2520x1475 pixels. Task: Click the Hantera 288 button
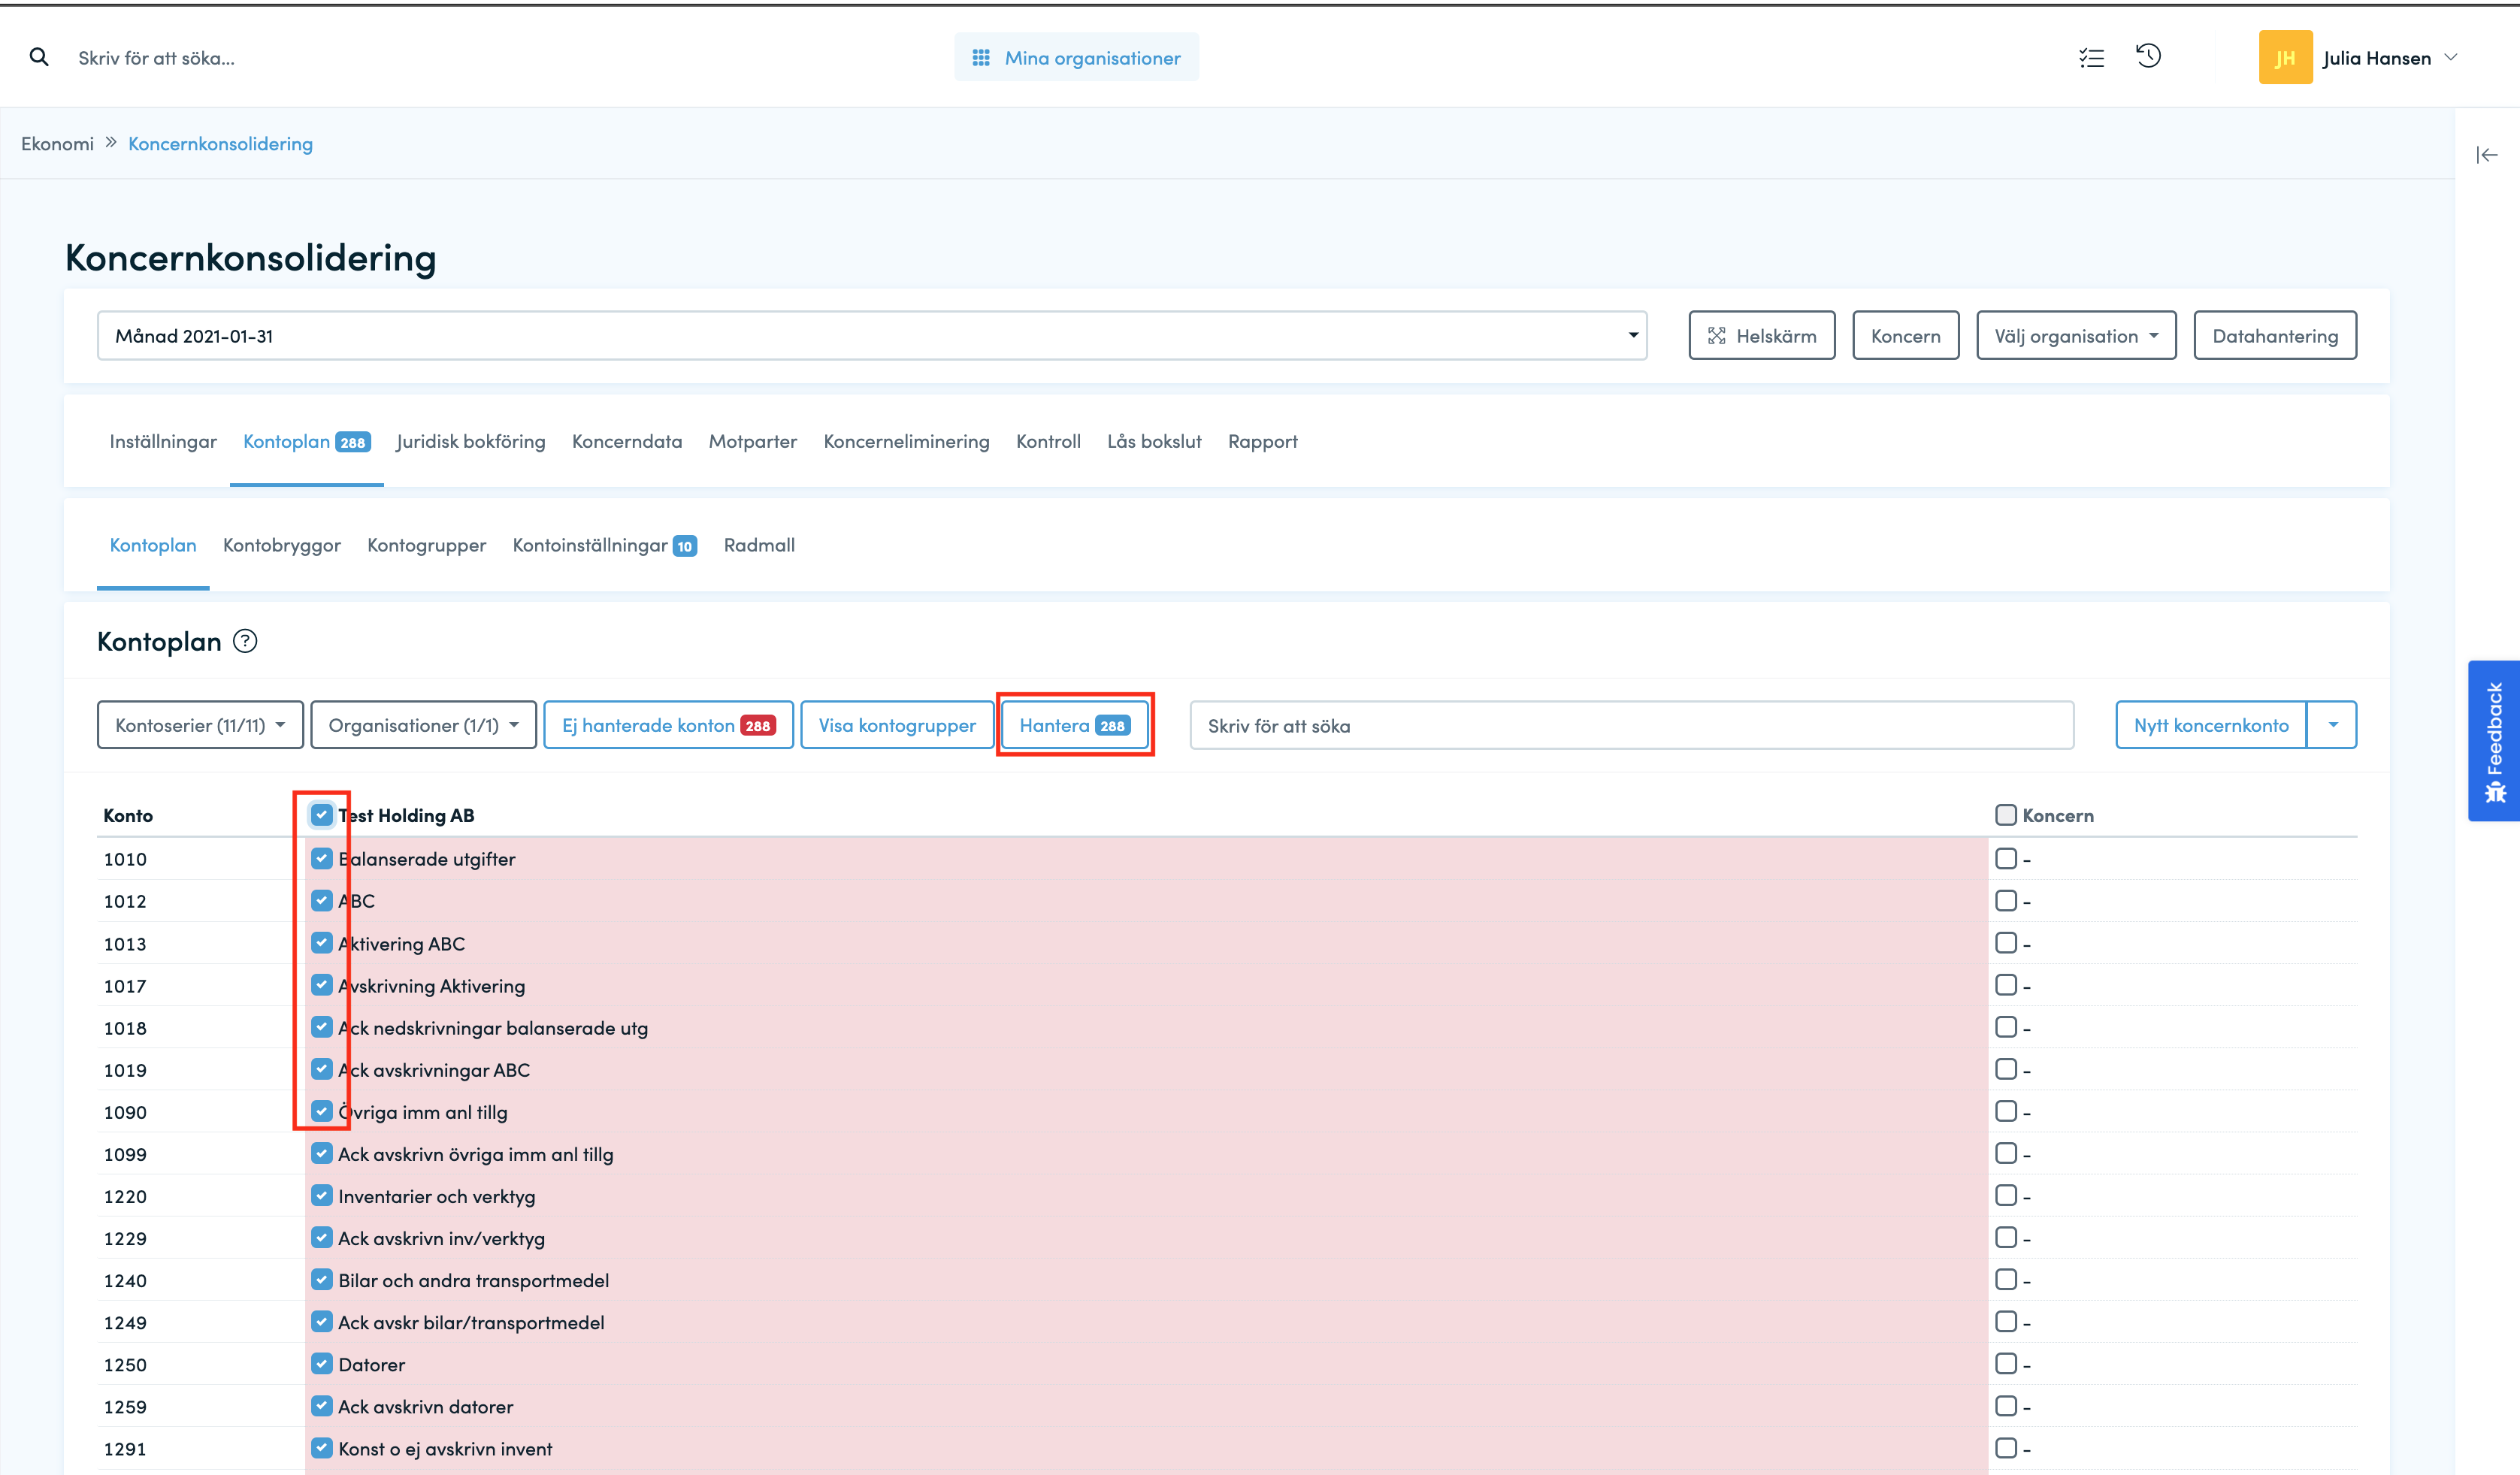pos(1075,725)
